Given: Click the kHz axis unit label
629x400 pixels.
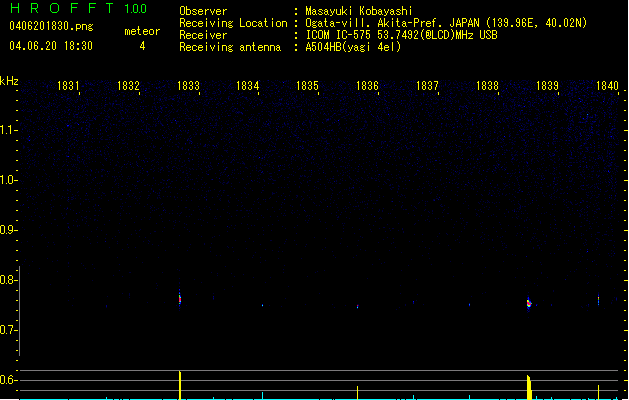Looking at the screenshot, I should pos(9,81).
